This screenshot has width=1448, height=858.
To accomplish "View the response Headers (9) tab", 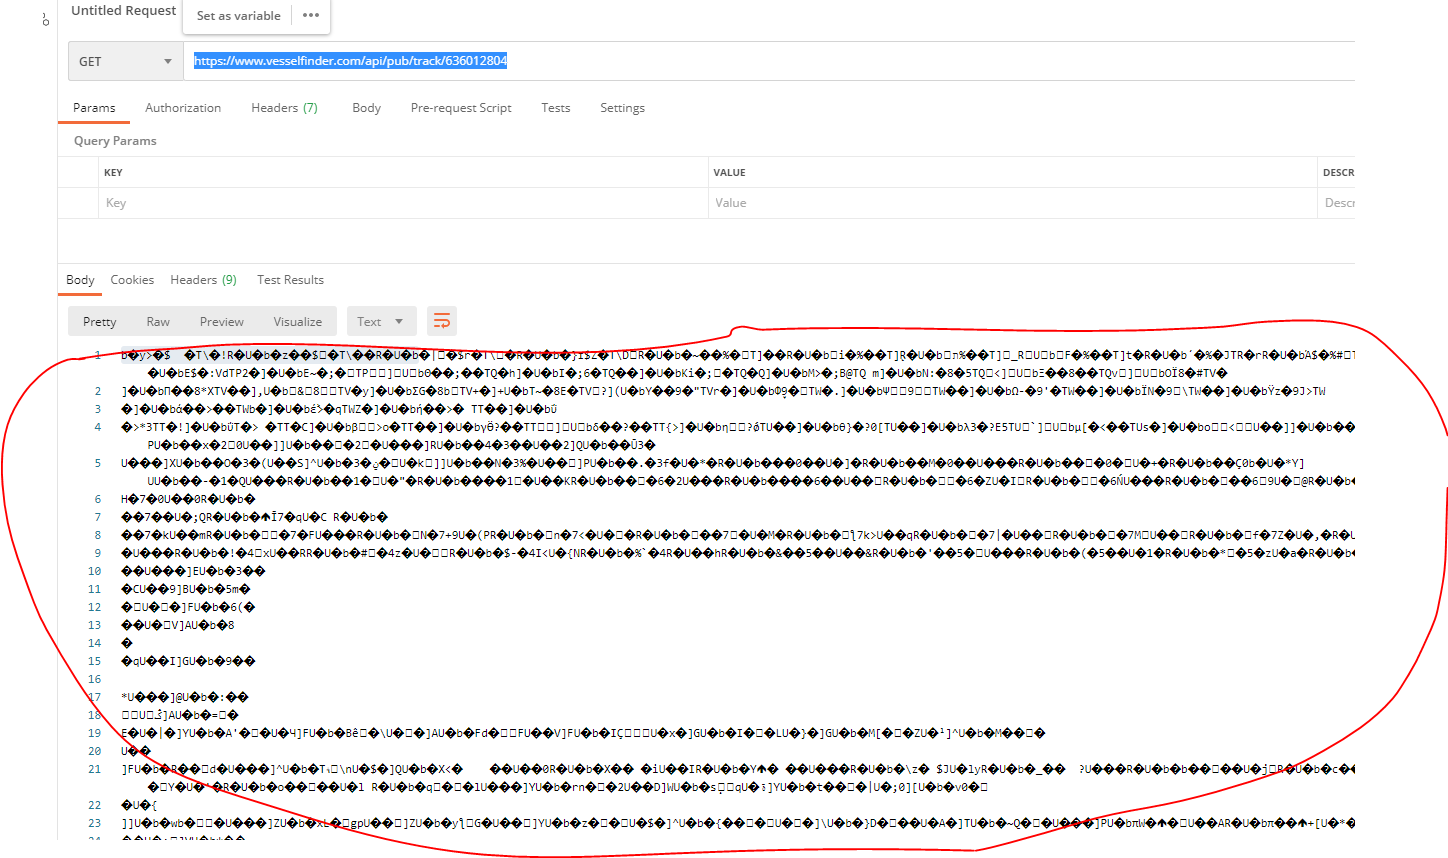I will click(x=203, y=280).
